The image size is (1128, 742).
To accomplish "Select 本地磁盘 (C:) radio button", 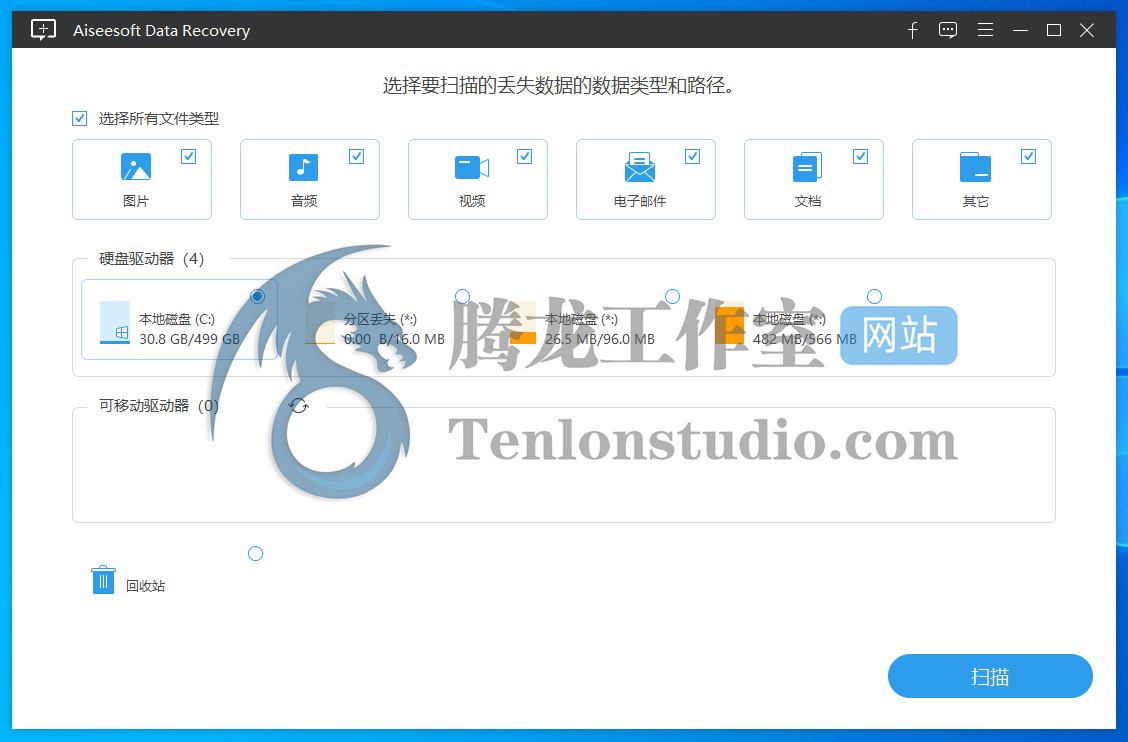I will click(257, 296).
